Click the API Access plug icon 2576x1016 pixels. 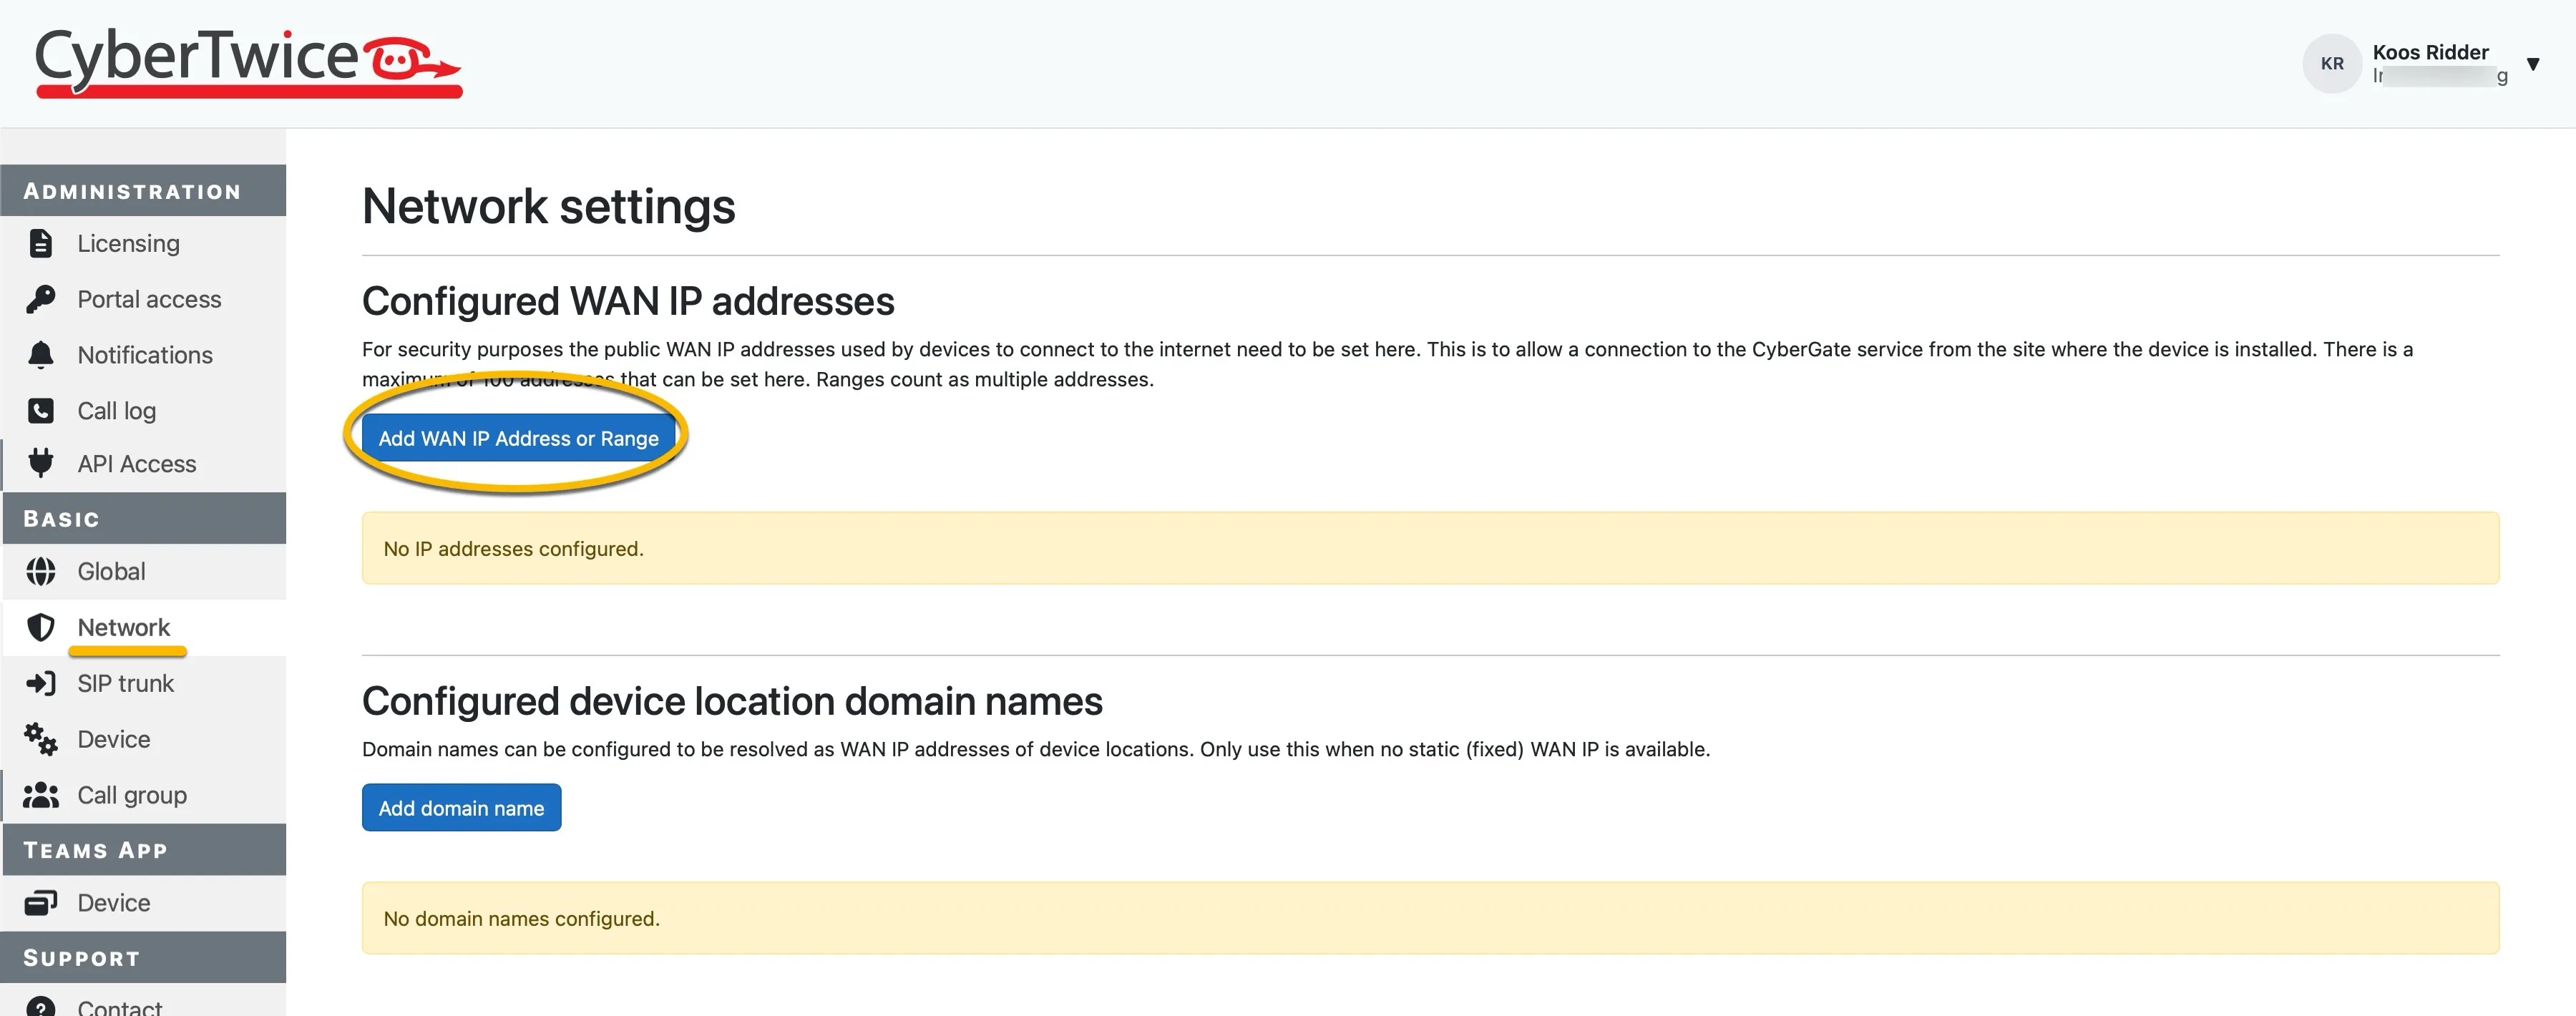pos(40,463)
